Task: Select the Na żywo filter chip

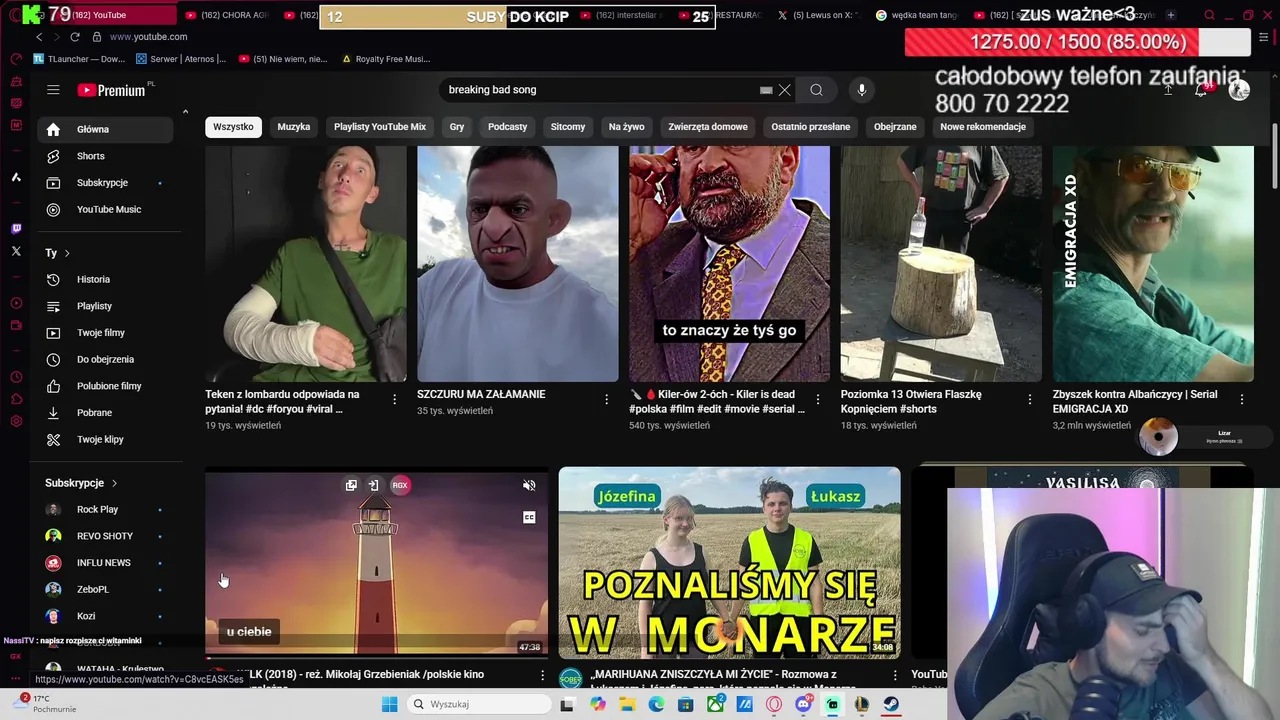Action: [627, 127]
